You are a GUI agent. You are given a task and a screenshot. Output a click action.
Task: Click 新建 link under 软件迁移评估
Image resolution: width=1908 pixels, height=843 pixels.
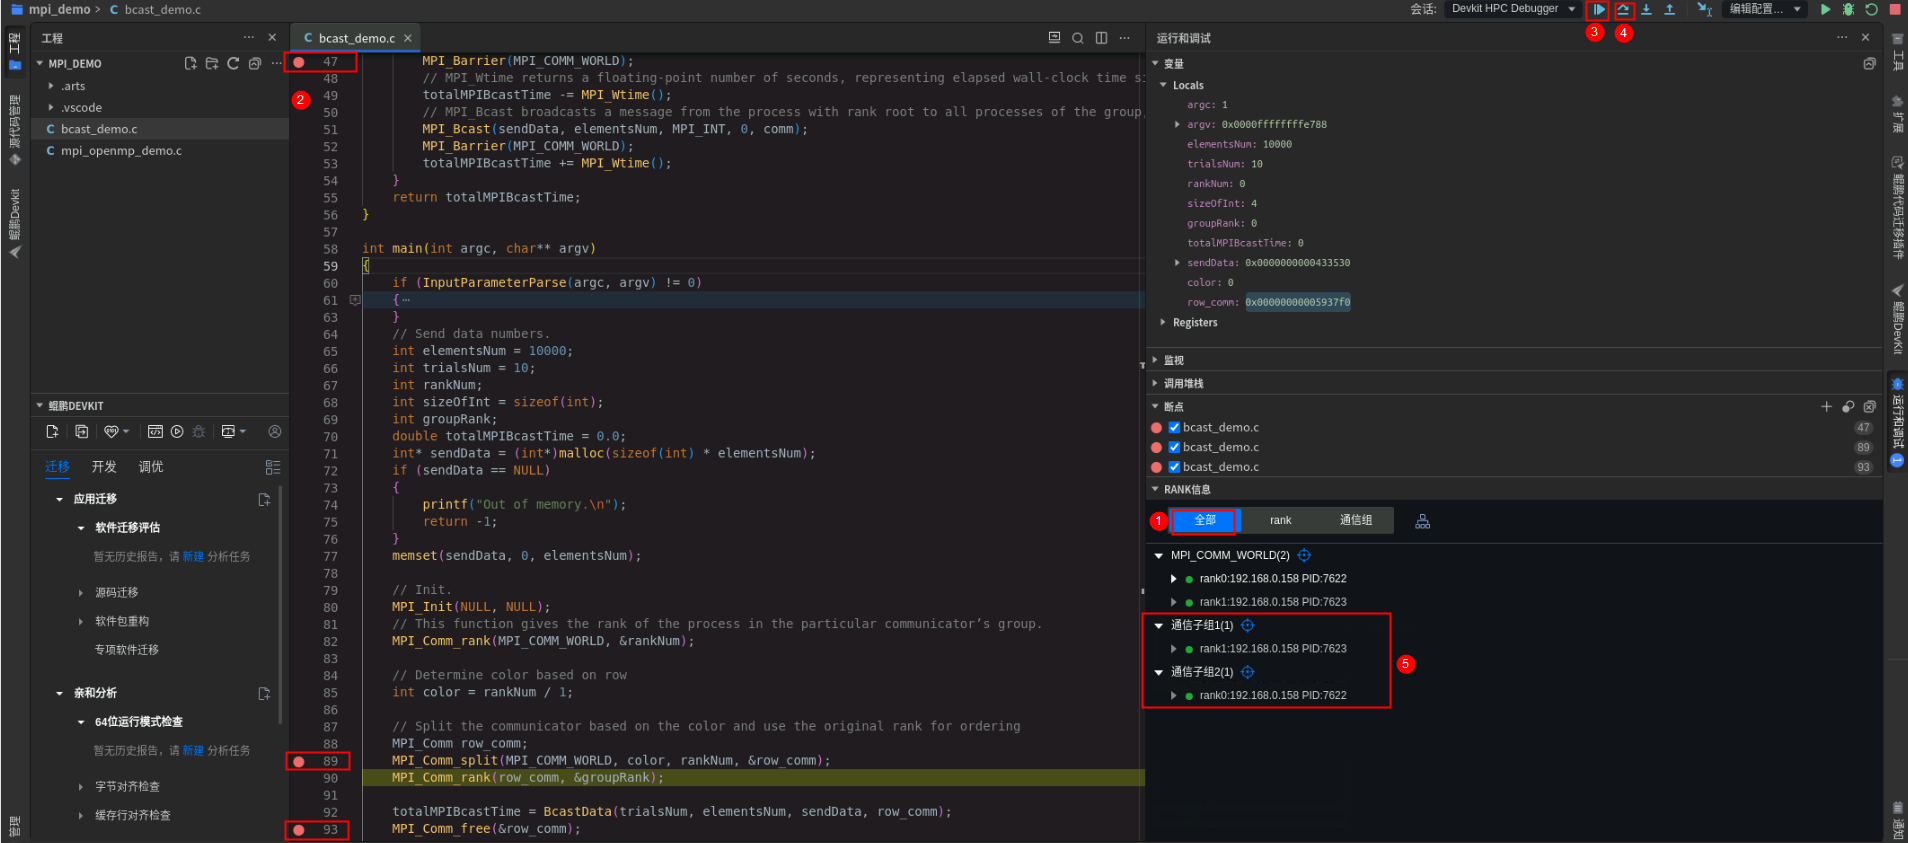(193, 556)
